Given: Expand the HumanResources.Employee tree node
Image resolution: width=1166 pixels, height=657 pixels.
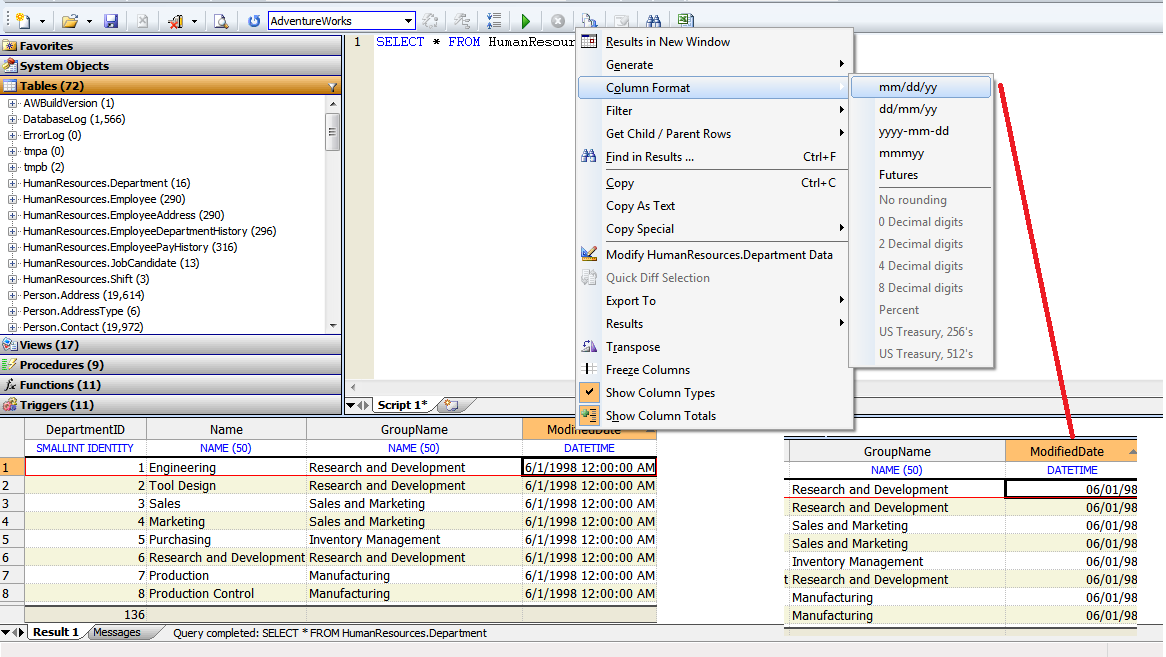Looking at the screenshot, I should tap(10, 199).
